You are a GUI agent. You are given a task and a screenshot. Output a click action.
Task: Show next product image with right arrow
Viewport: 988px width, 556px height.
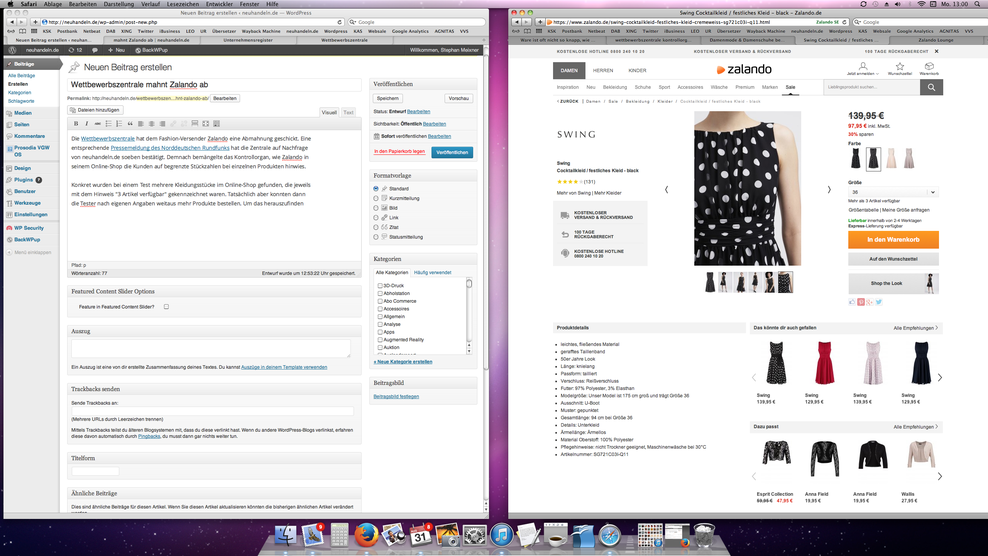click(x=829, y=189)
